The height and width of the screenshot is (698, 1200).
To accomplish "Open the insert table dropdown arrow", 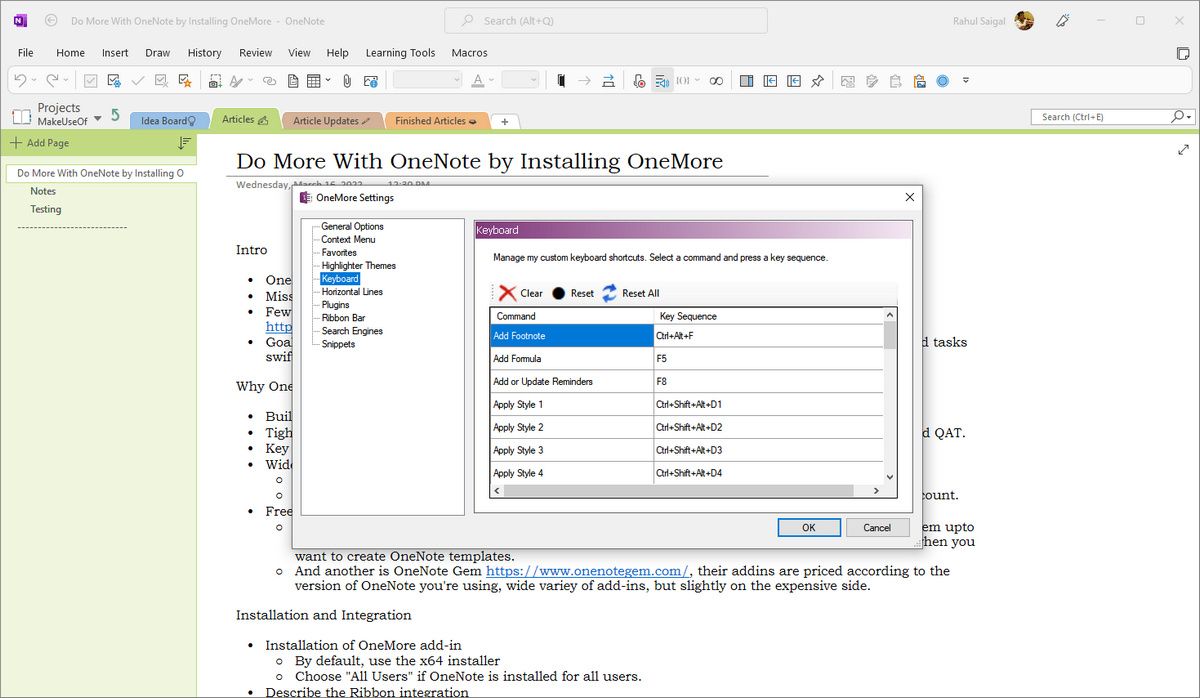I will 329,81.
